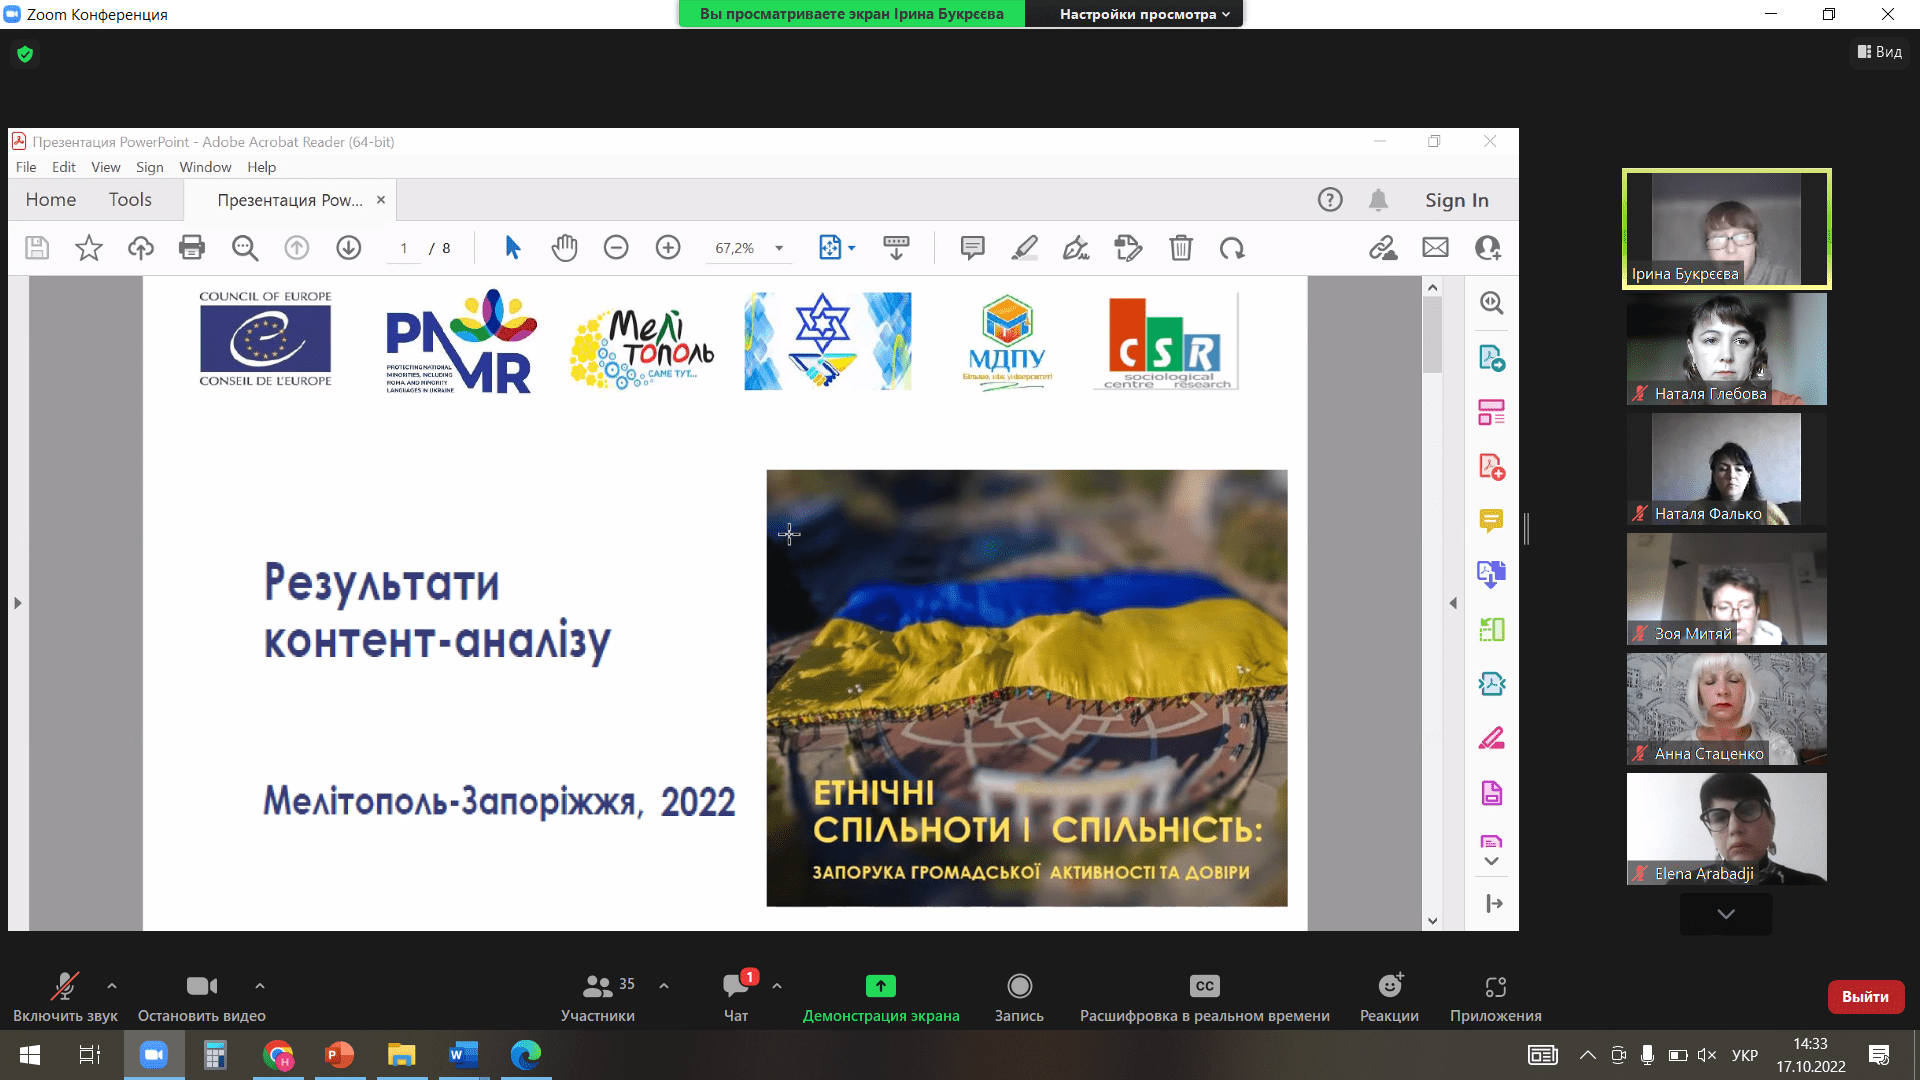Open PowerPoint from the Windows taskbar
The image size is (1920, 1080).
point(340,1055)
